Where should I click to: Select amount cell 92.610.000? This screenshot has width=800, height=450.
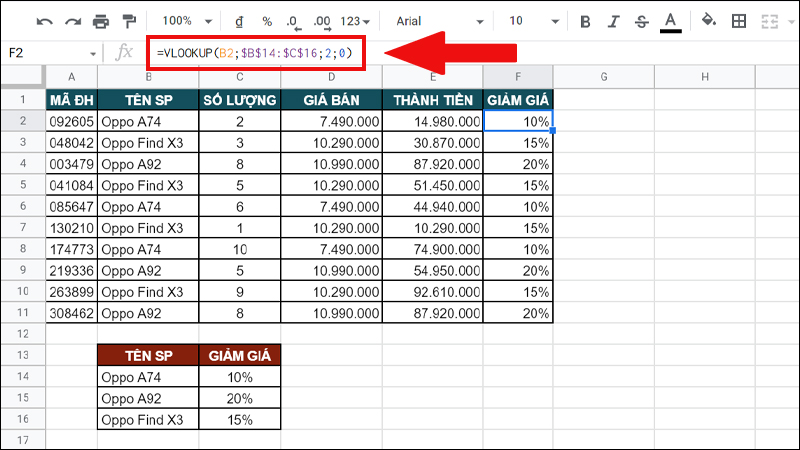pyautogui.click(x=433, y=292)
